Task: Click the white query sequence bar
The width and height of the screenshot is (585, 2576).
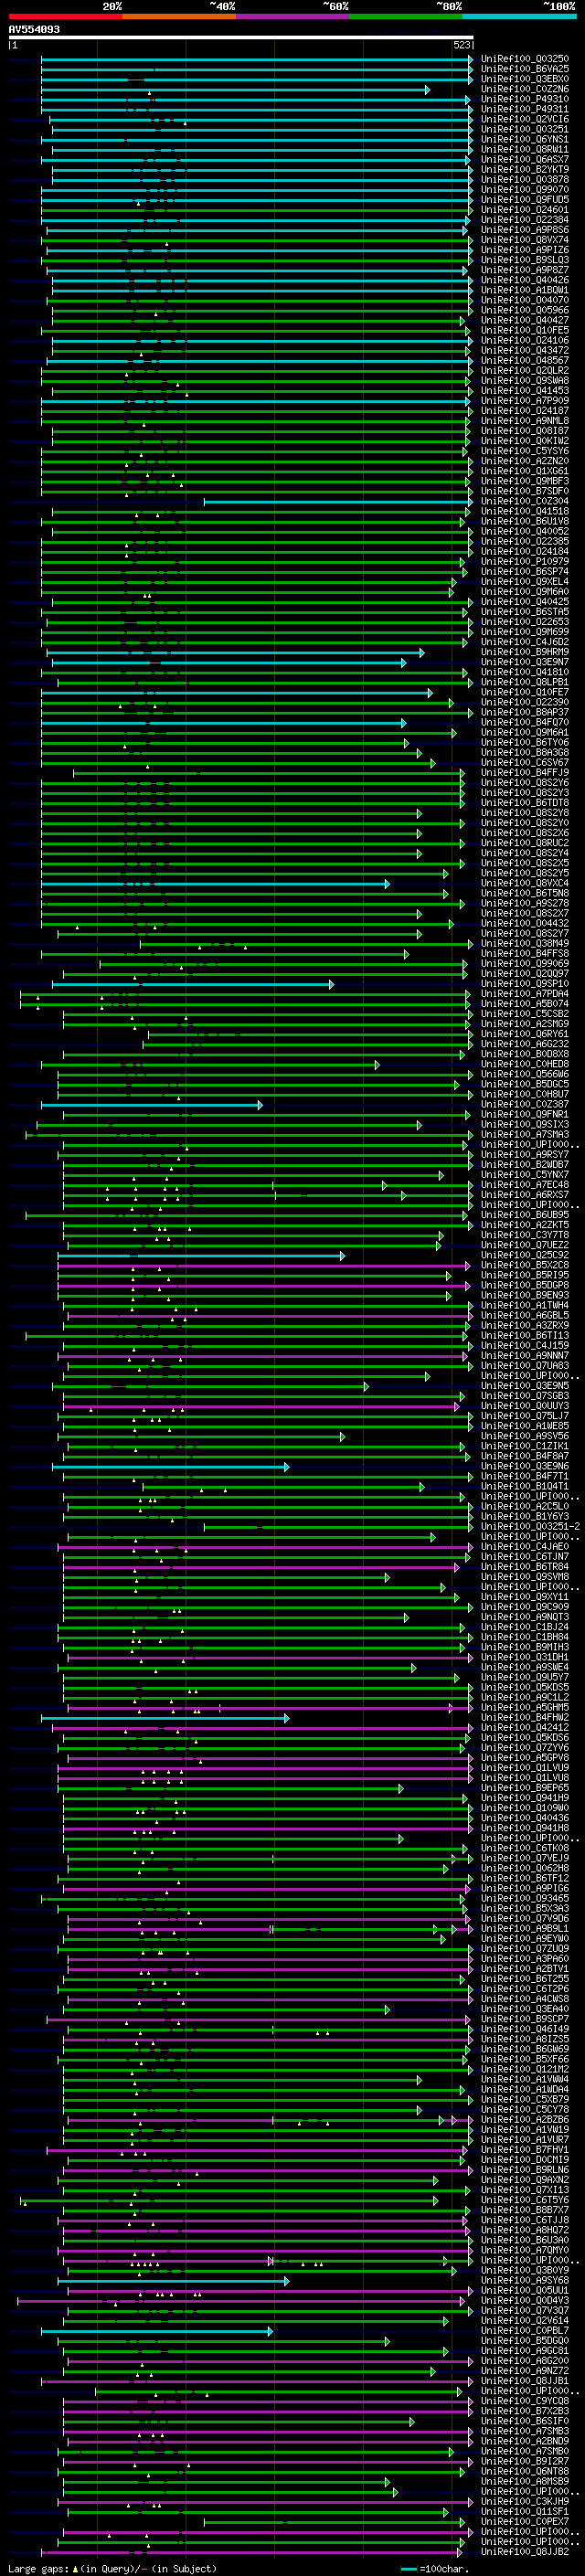Action: coord(241,37)
